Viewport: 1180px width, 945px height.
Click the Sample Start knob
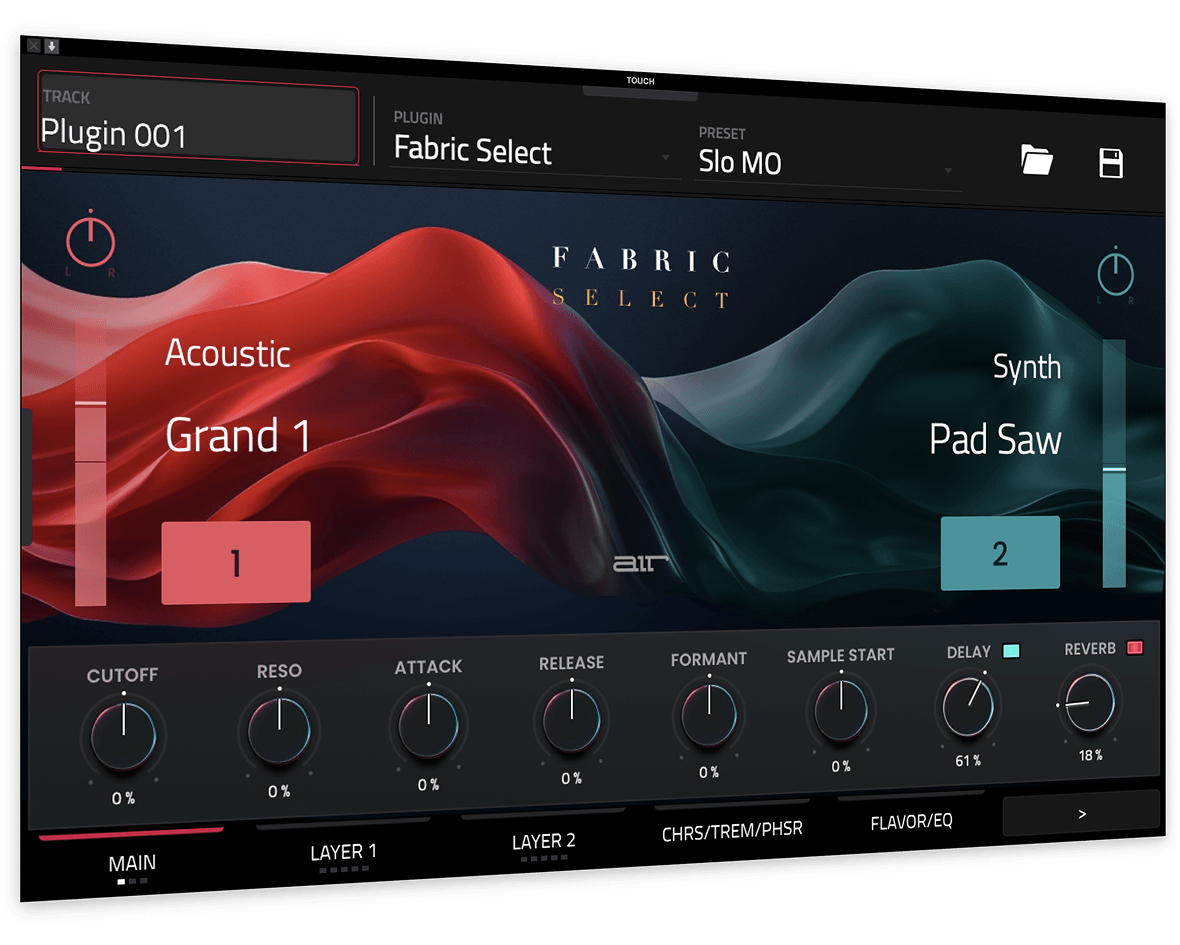[x=841, y=711]
